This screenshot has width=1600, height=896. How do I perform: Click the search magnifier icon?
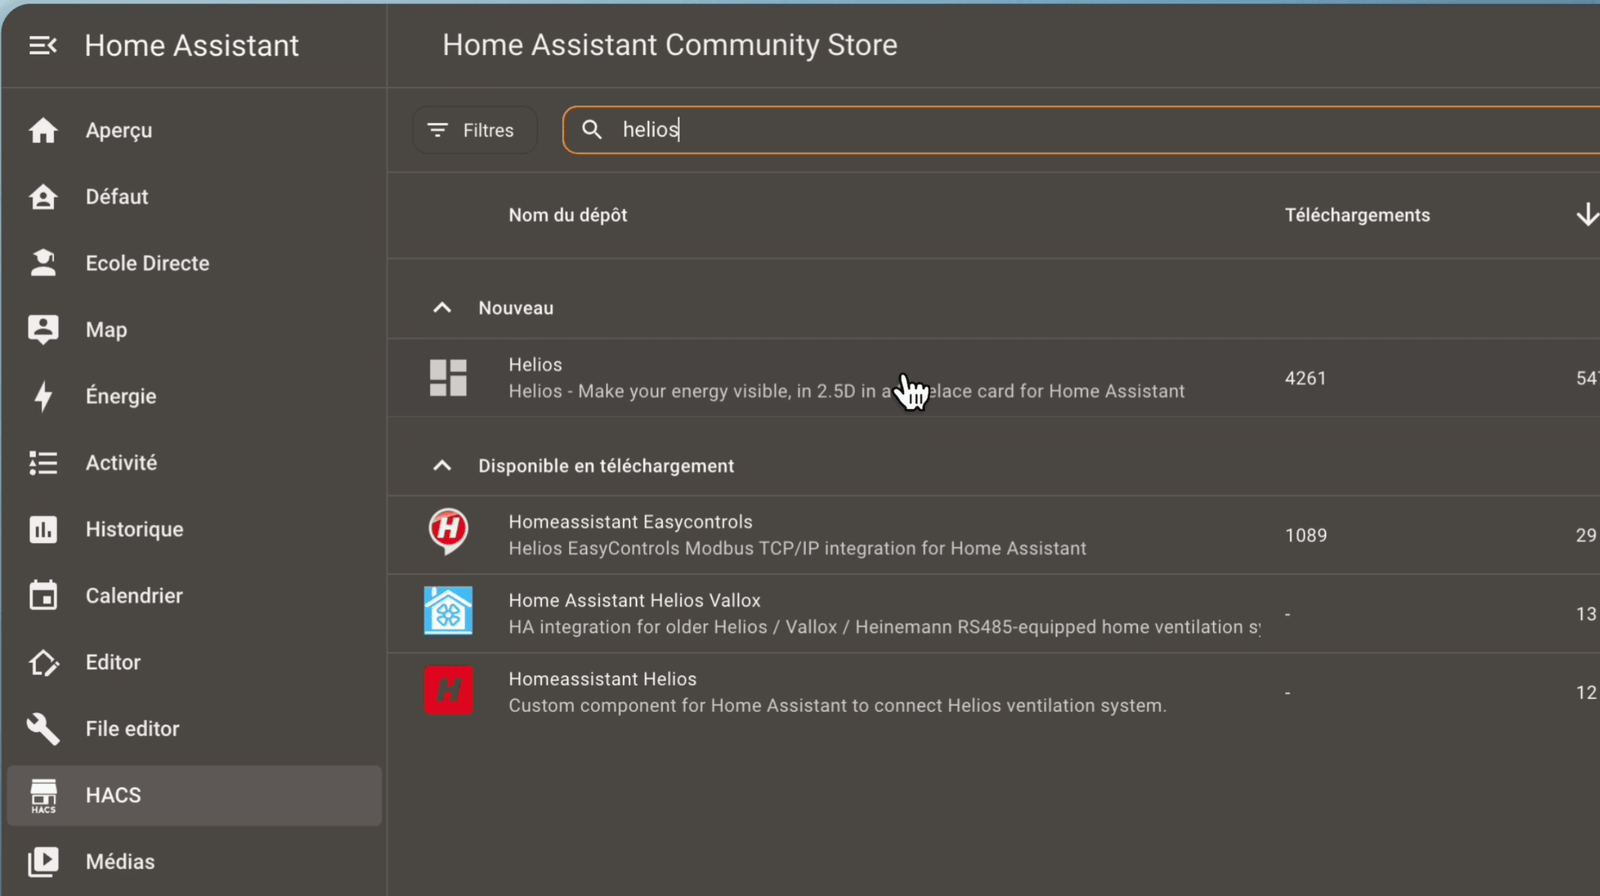click(x=592, y=130)
